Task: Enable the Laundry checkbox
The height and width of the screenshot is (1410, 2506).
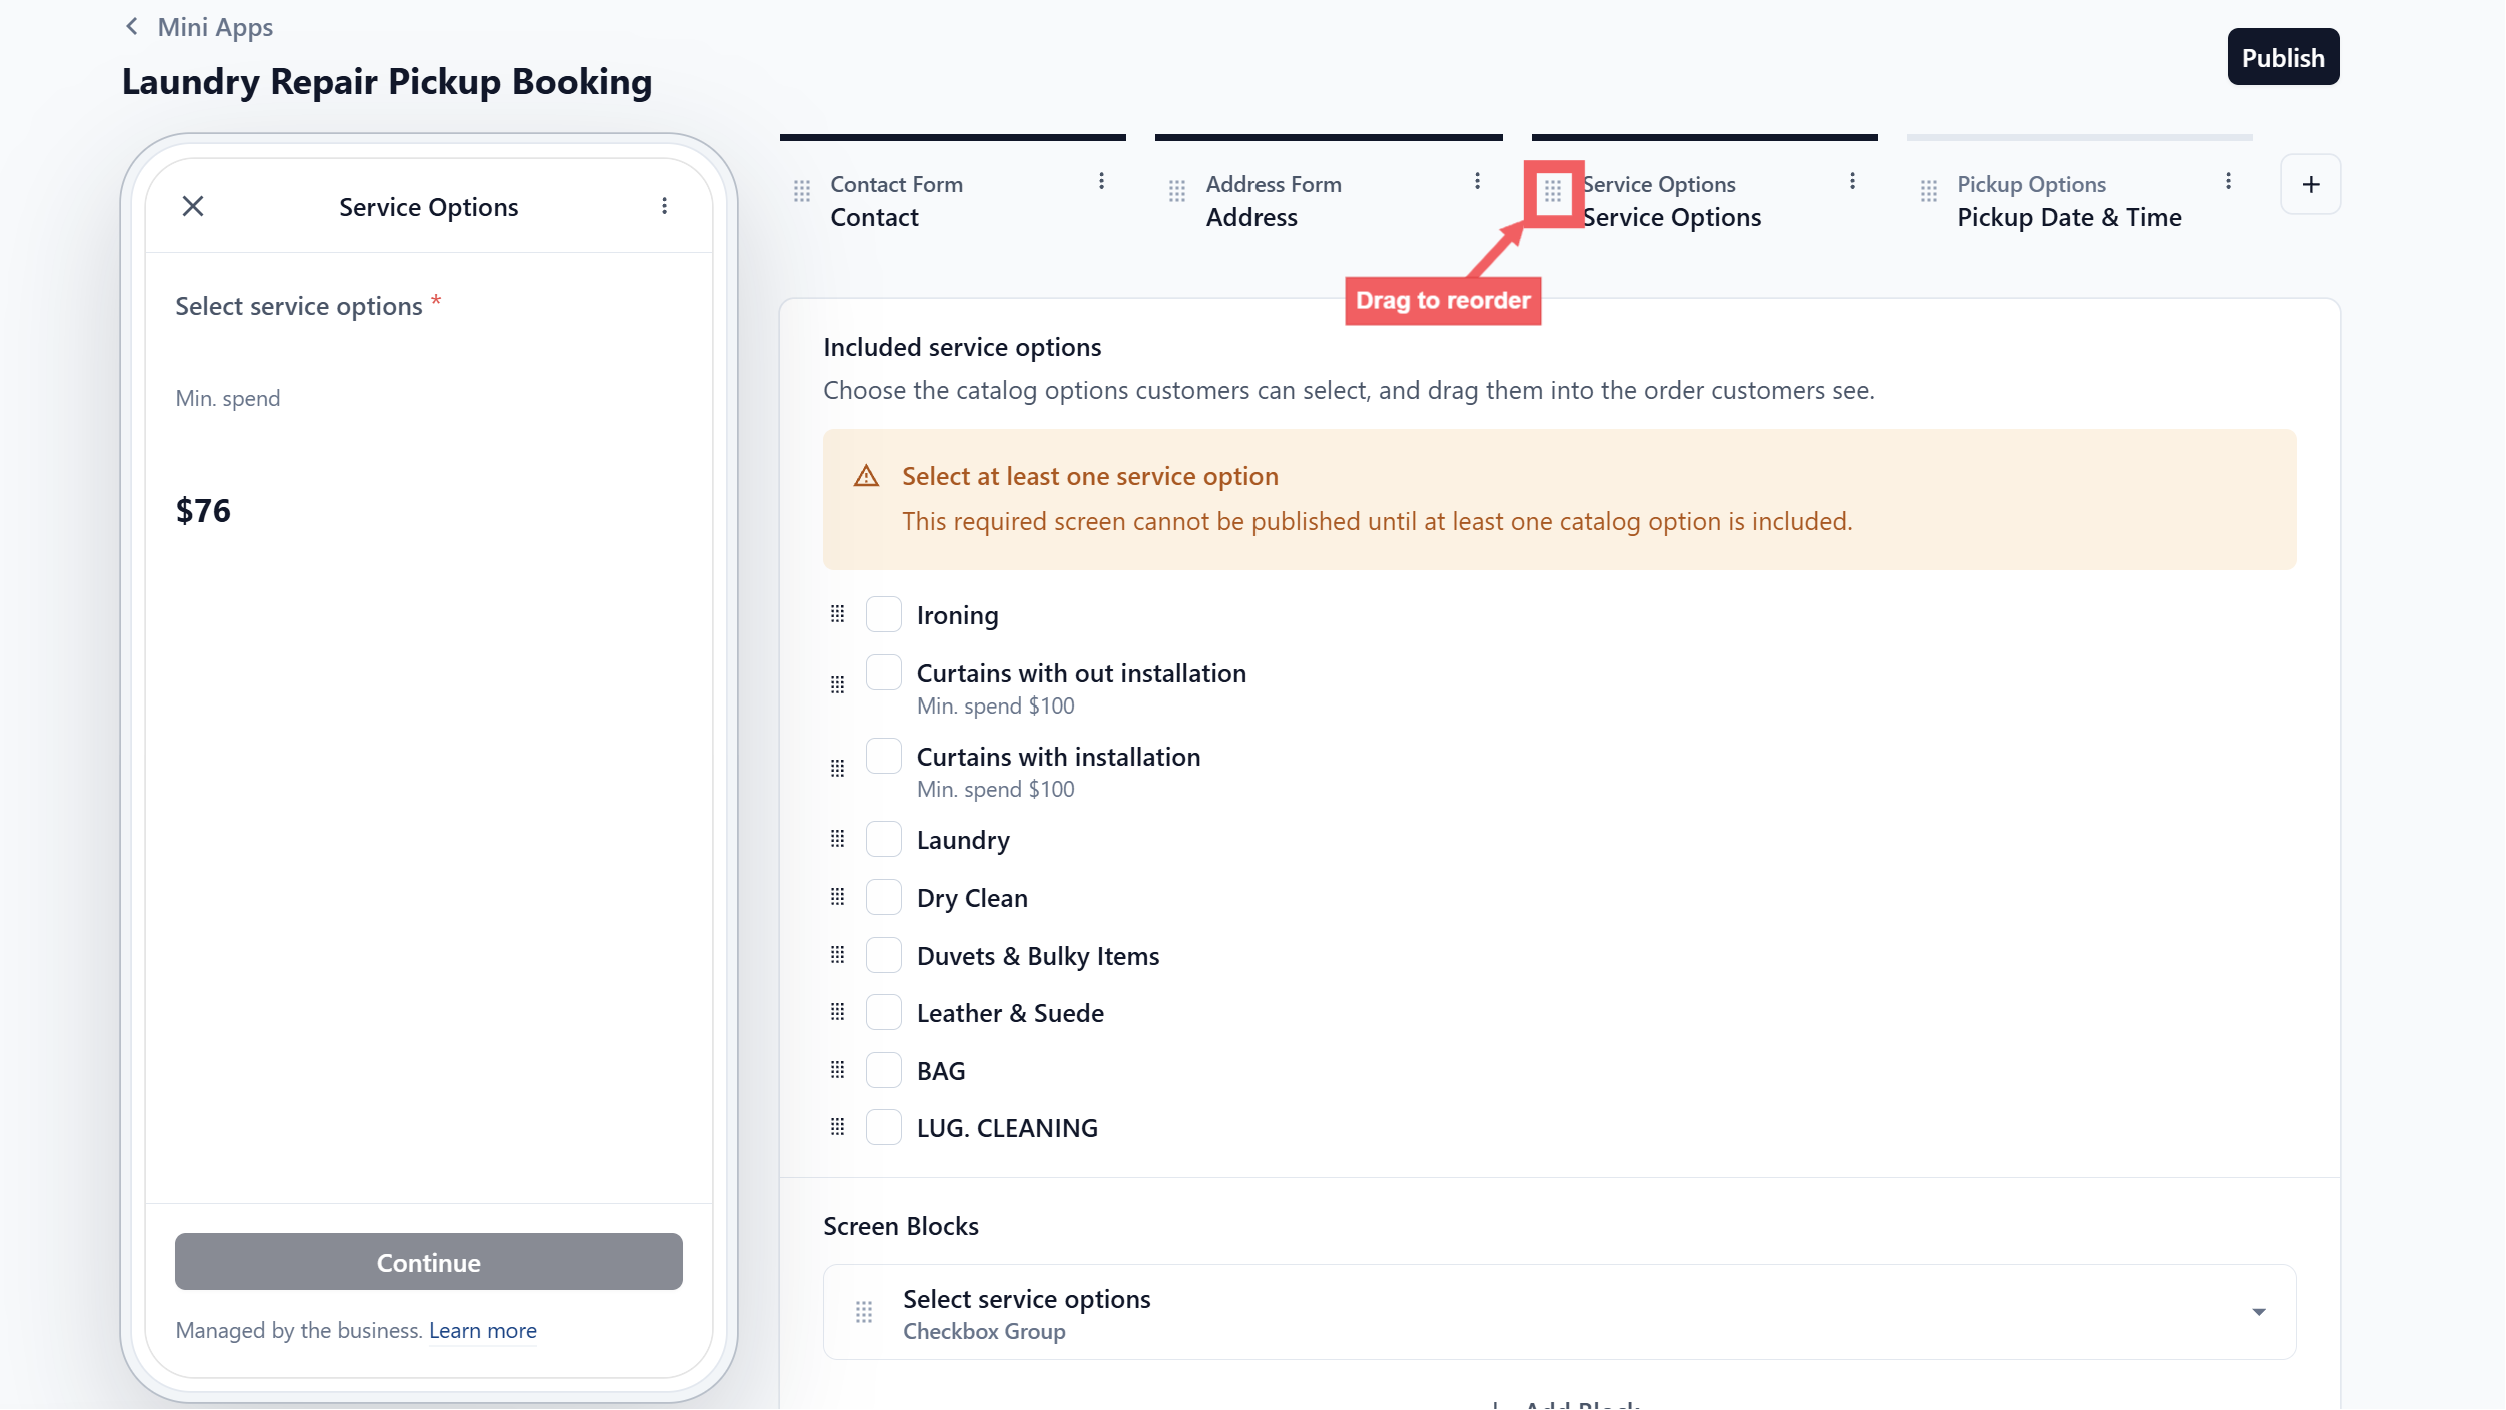Action: click(884, 839)
